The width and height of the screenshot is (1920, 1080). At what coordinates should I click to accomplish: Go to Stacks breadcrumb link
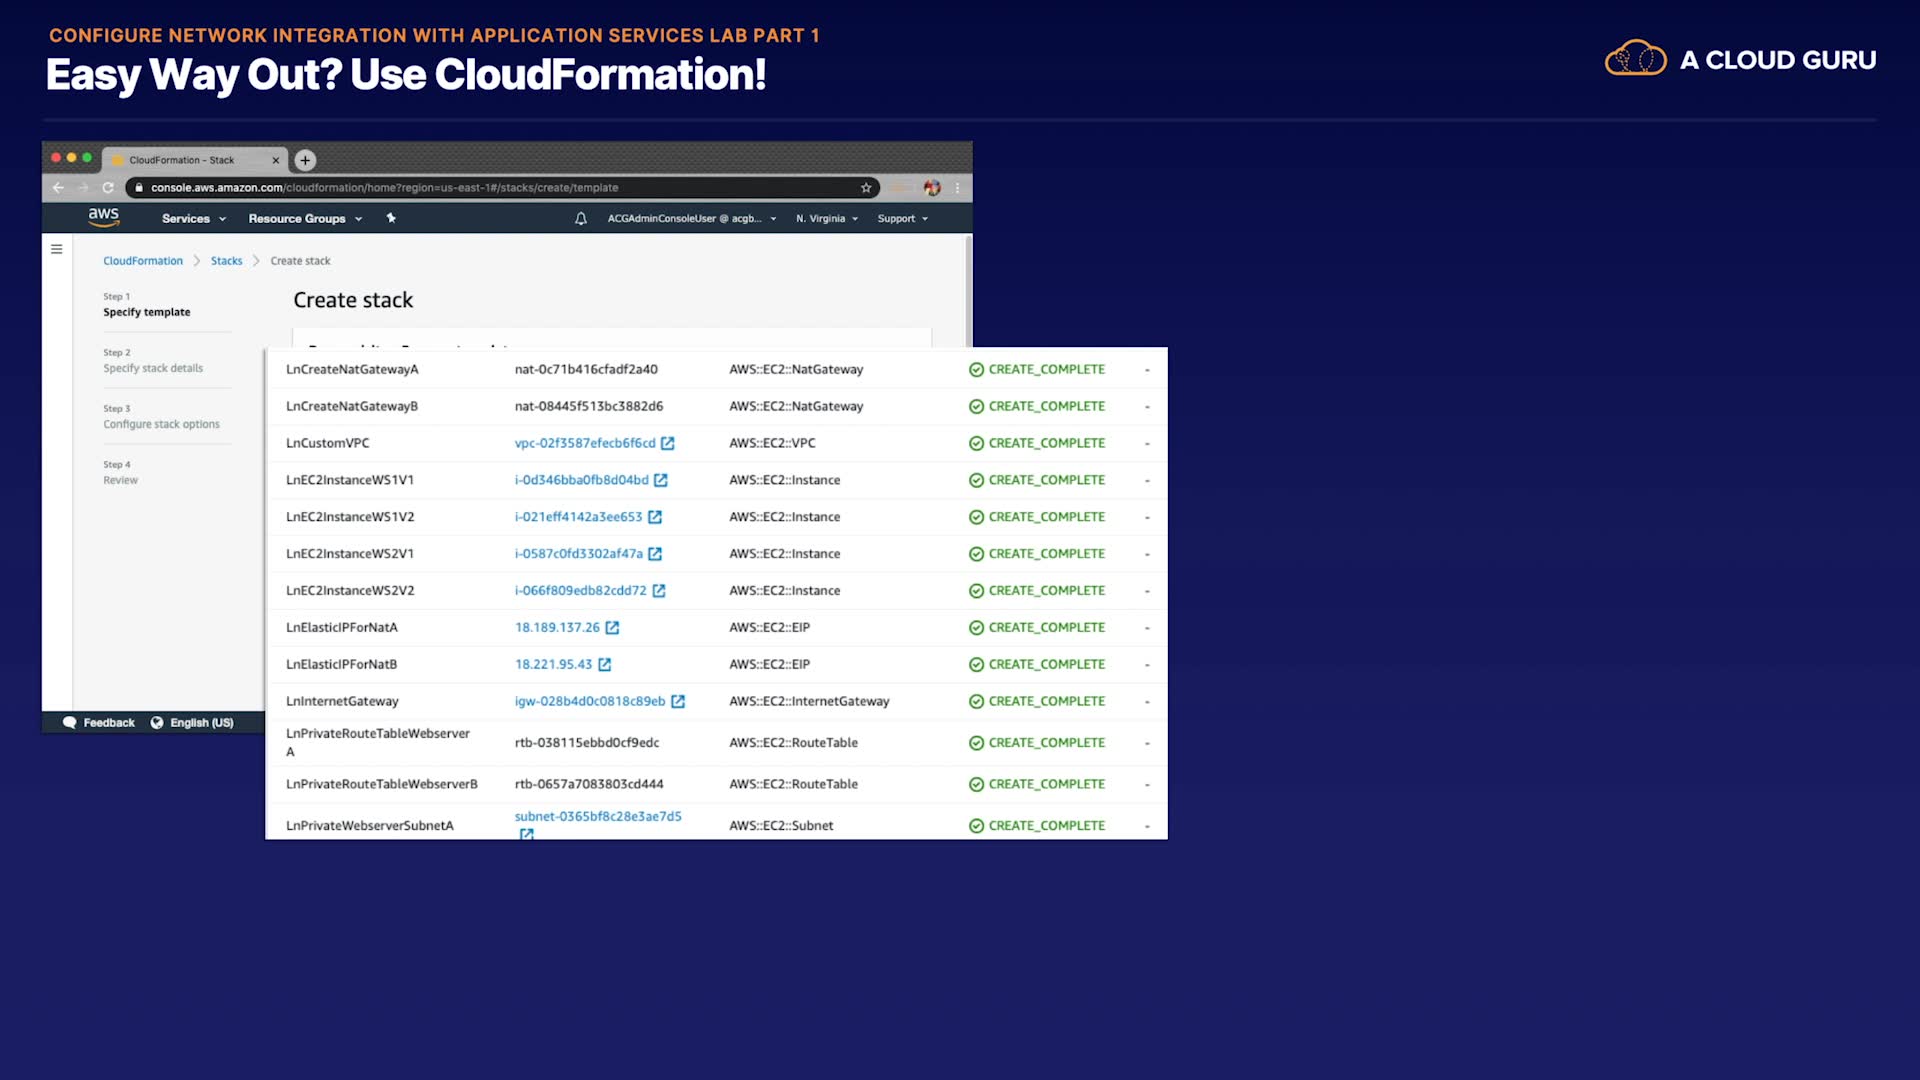coord(226,261)
